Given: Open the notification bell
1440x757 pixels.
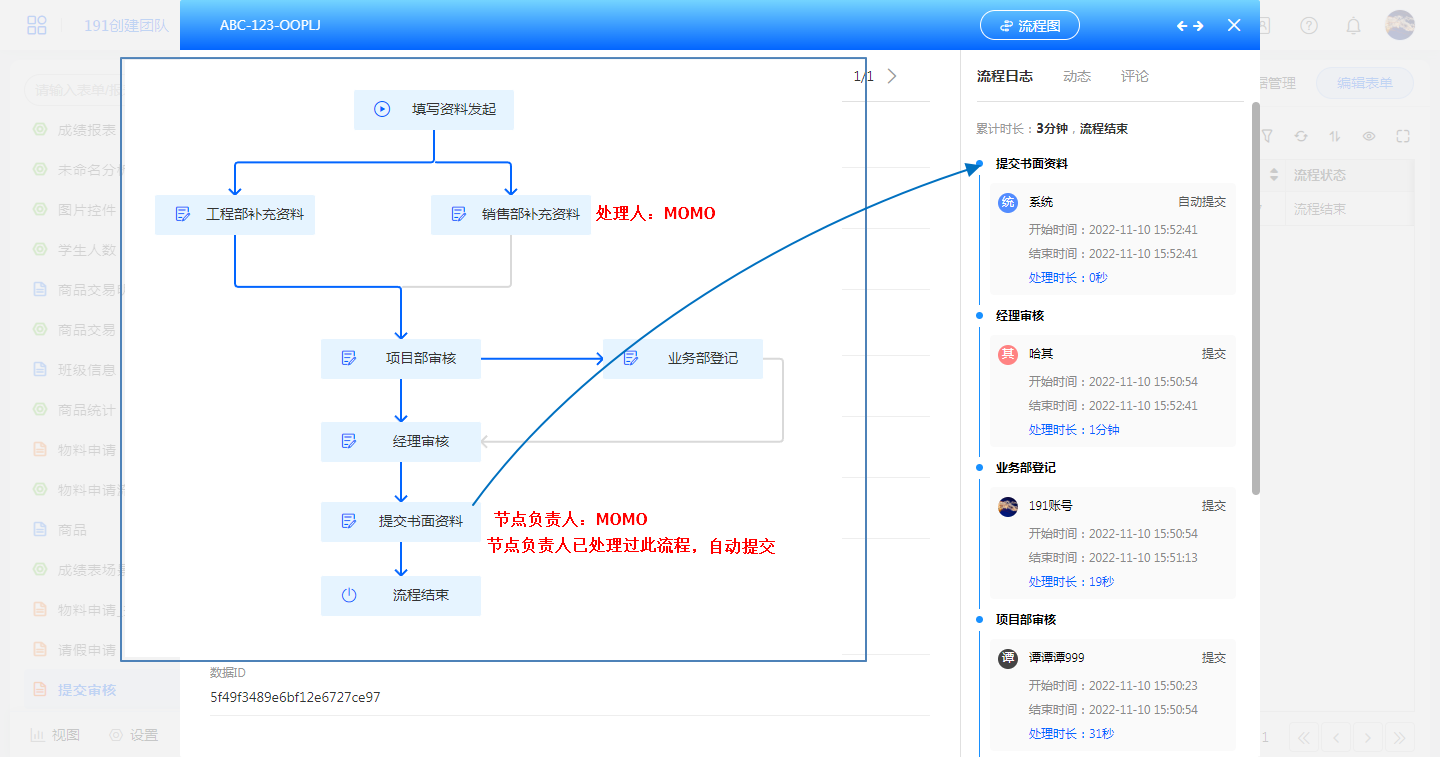Looking at the screenshot, I should pyautogui.click(x=1353, y=26).
